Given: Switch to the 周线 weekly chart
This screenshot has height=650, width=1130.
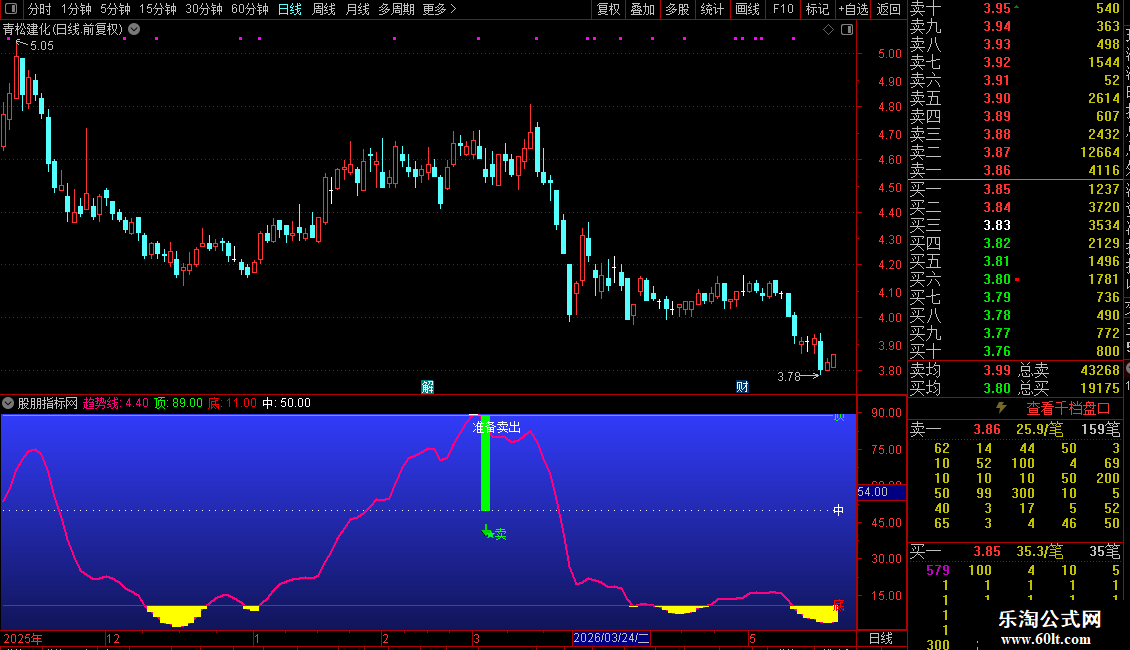Looking at the screenshot, I should pyautogui.click(x=324, y=9).
